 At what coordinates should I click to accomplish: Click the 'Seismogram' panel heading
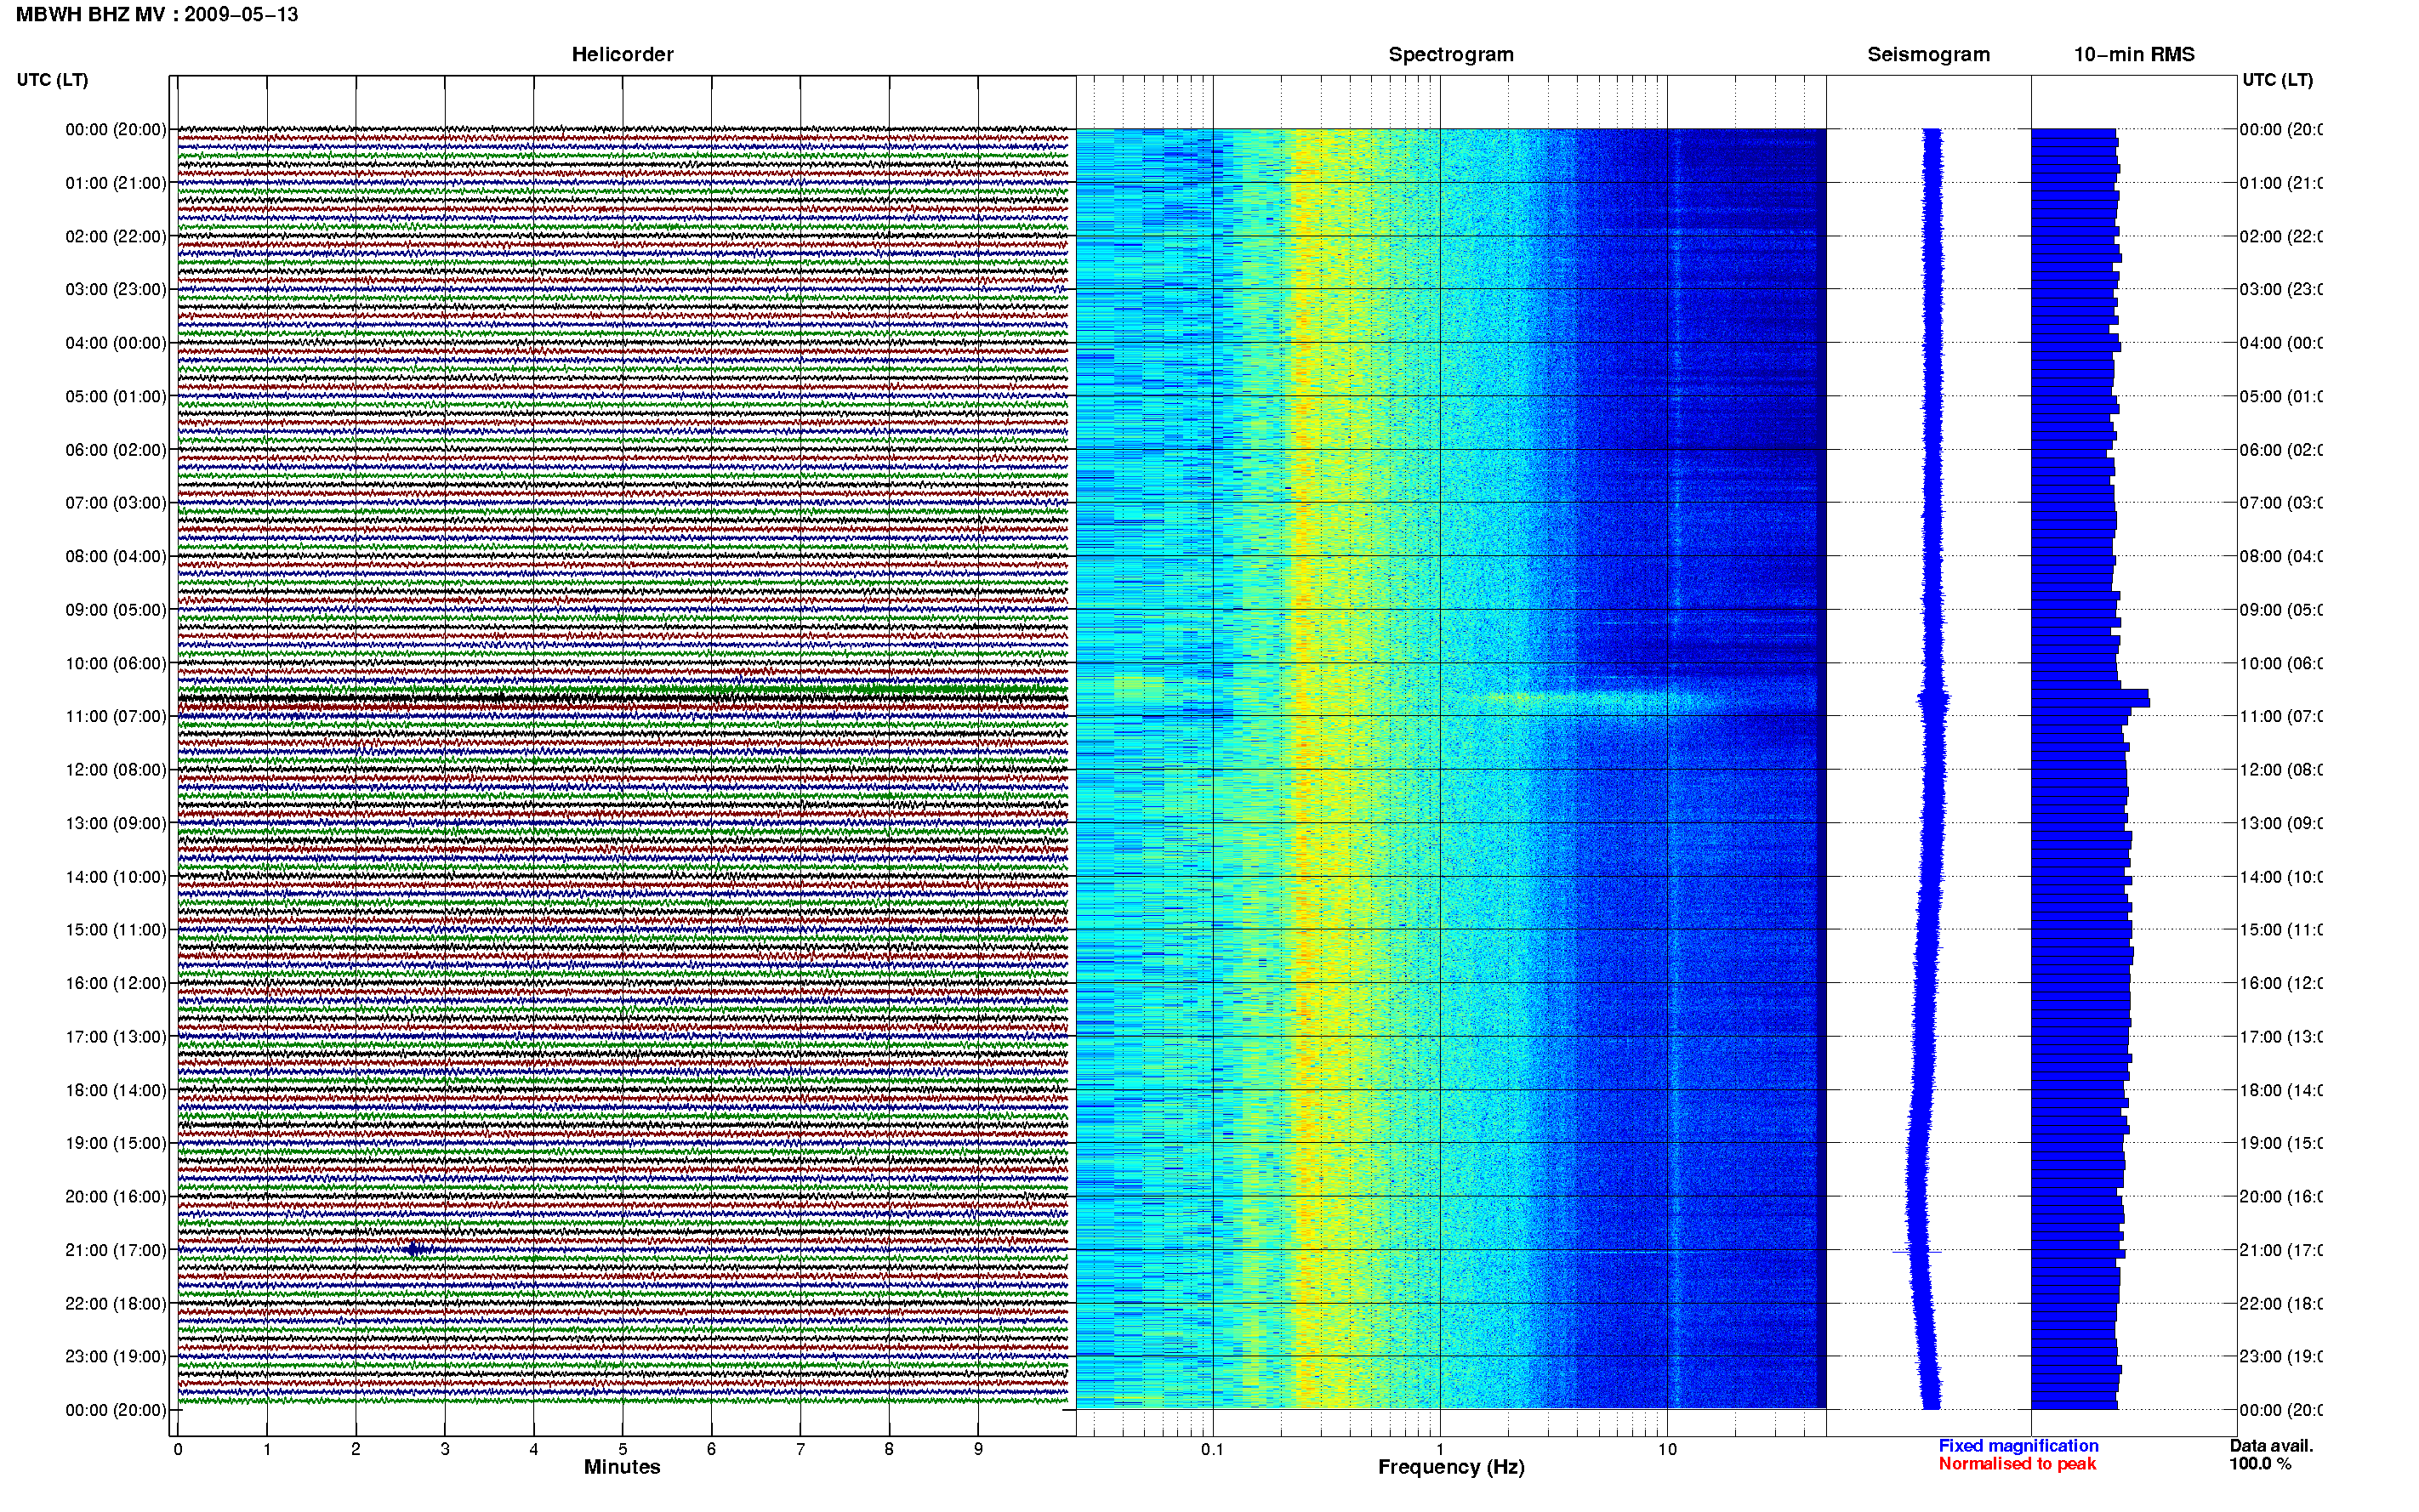(x=1928, y=54)
